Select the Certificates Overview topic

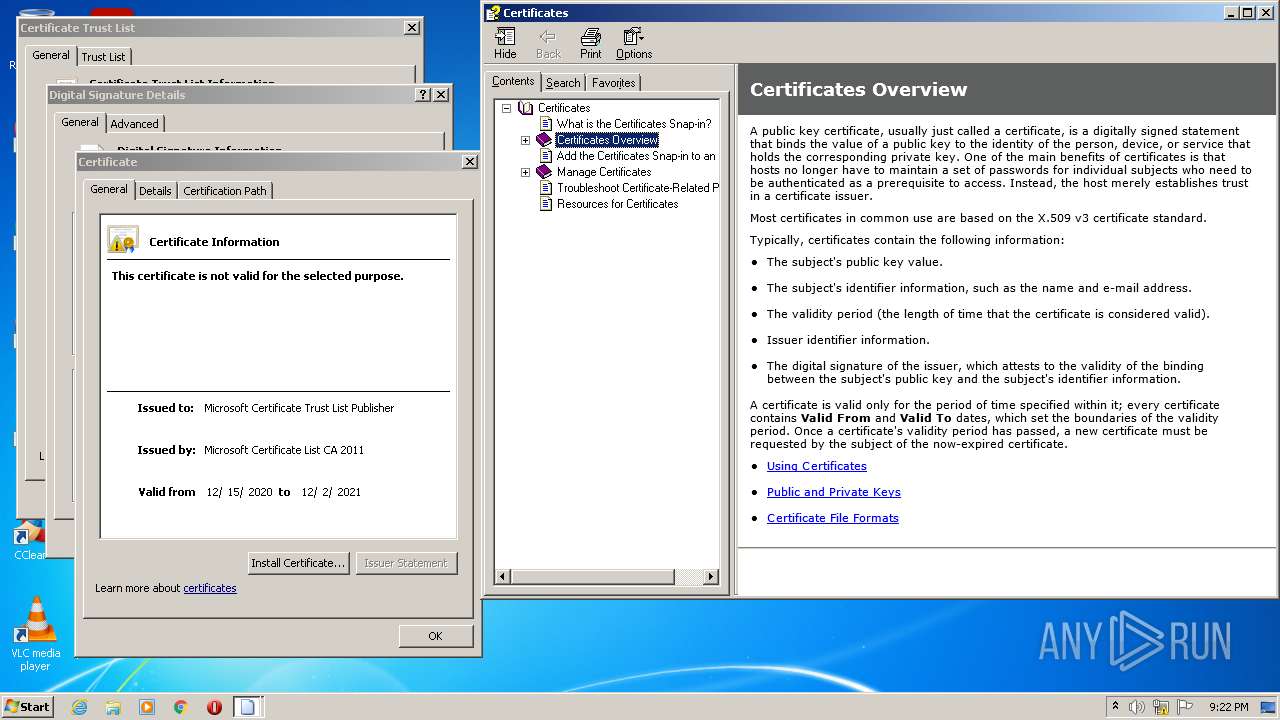(607, 140)
